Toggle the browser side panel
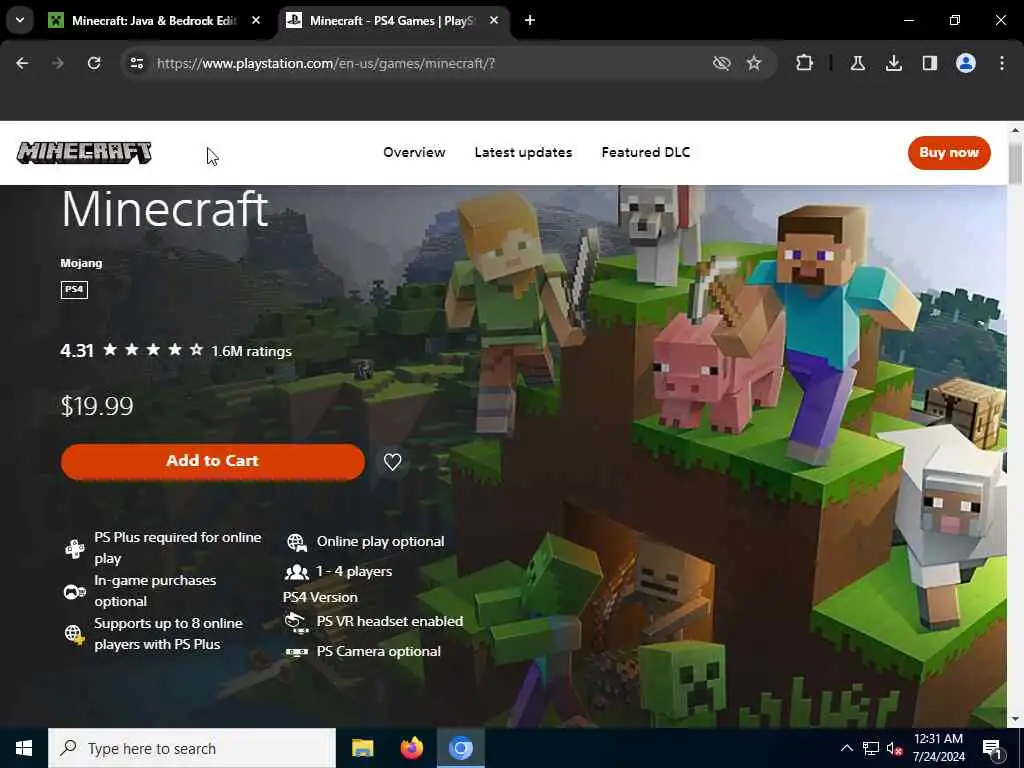The height and width of the screenshot is (768, 1024). 930,63
